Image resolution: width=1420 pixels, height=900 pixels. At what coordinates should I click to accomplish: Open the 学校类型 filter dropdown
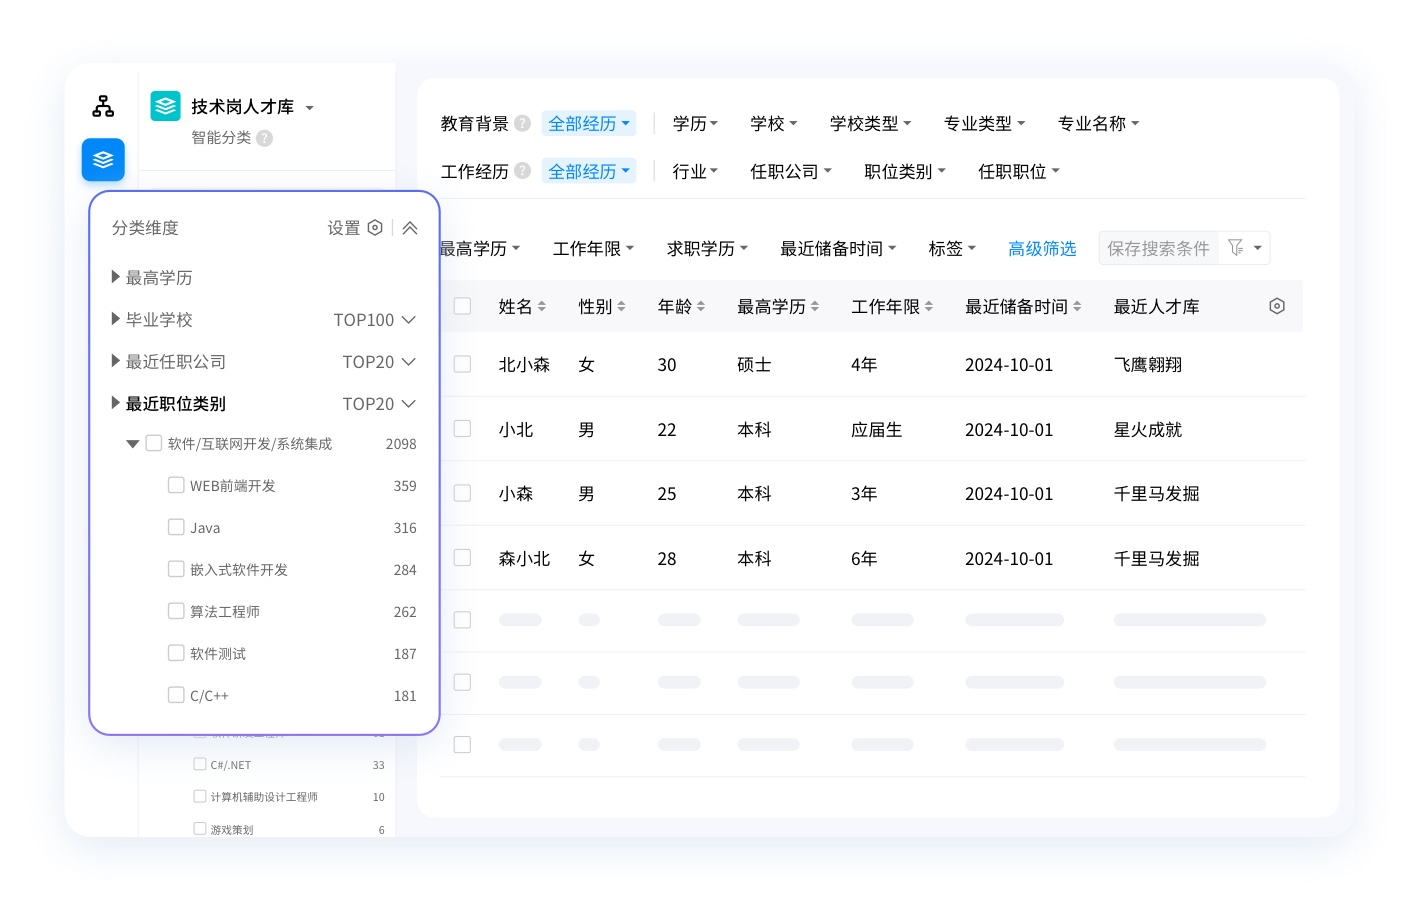pyautogui.click(x=870, y=123)
